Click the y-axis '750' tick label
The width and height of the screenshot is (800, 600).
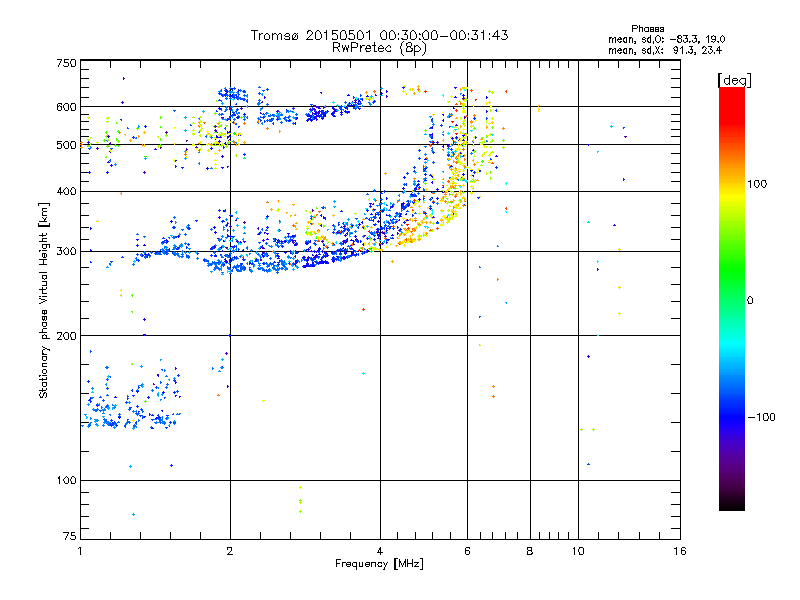coord(66,63)
